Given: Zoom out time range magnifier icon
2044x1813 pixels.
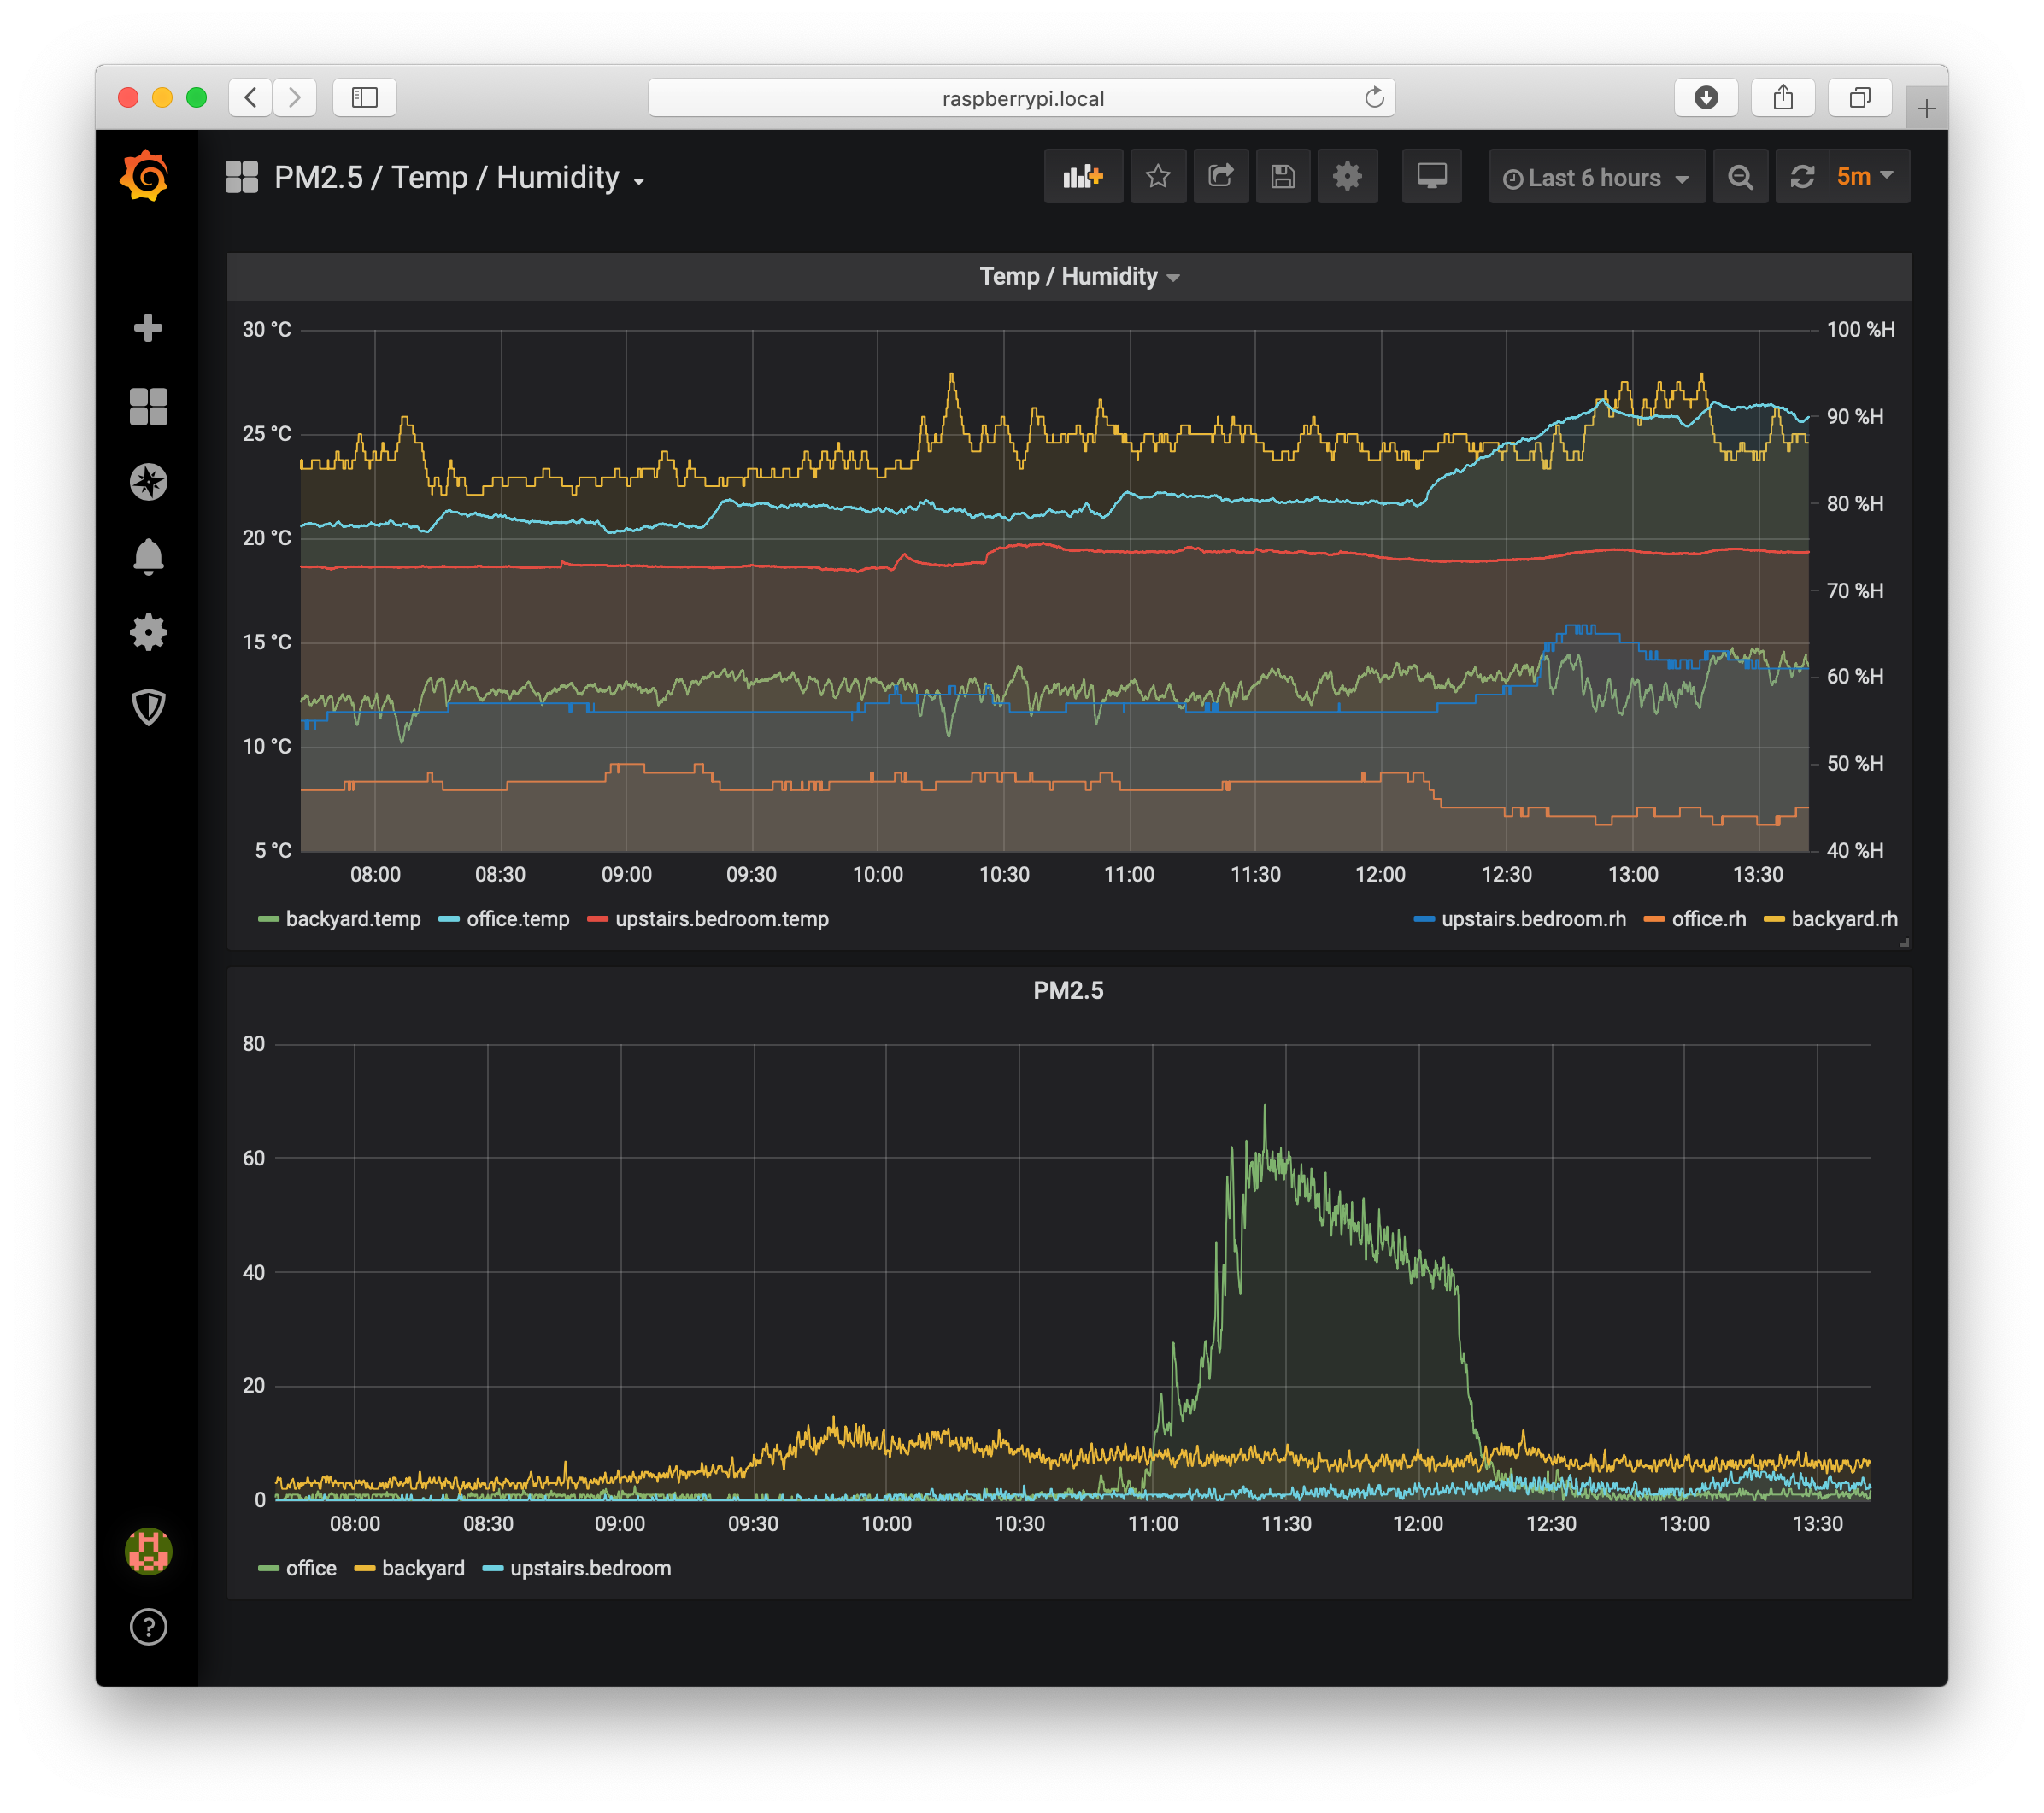Looking at the screenshot, I should (1740, 177).
